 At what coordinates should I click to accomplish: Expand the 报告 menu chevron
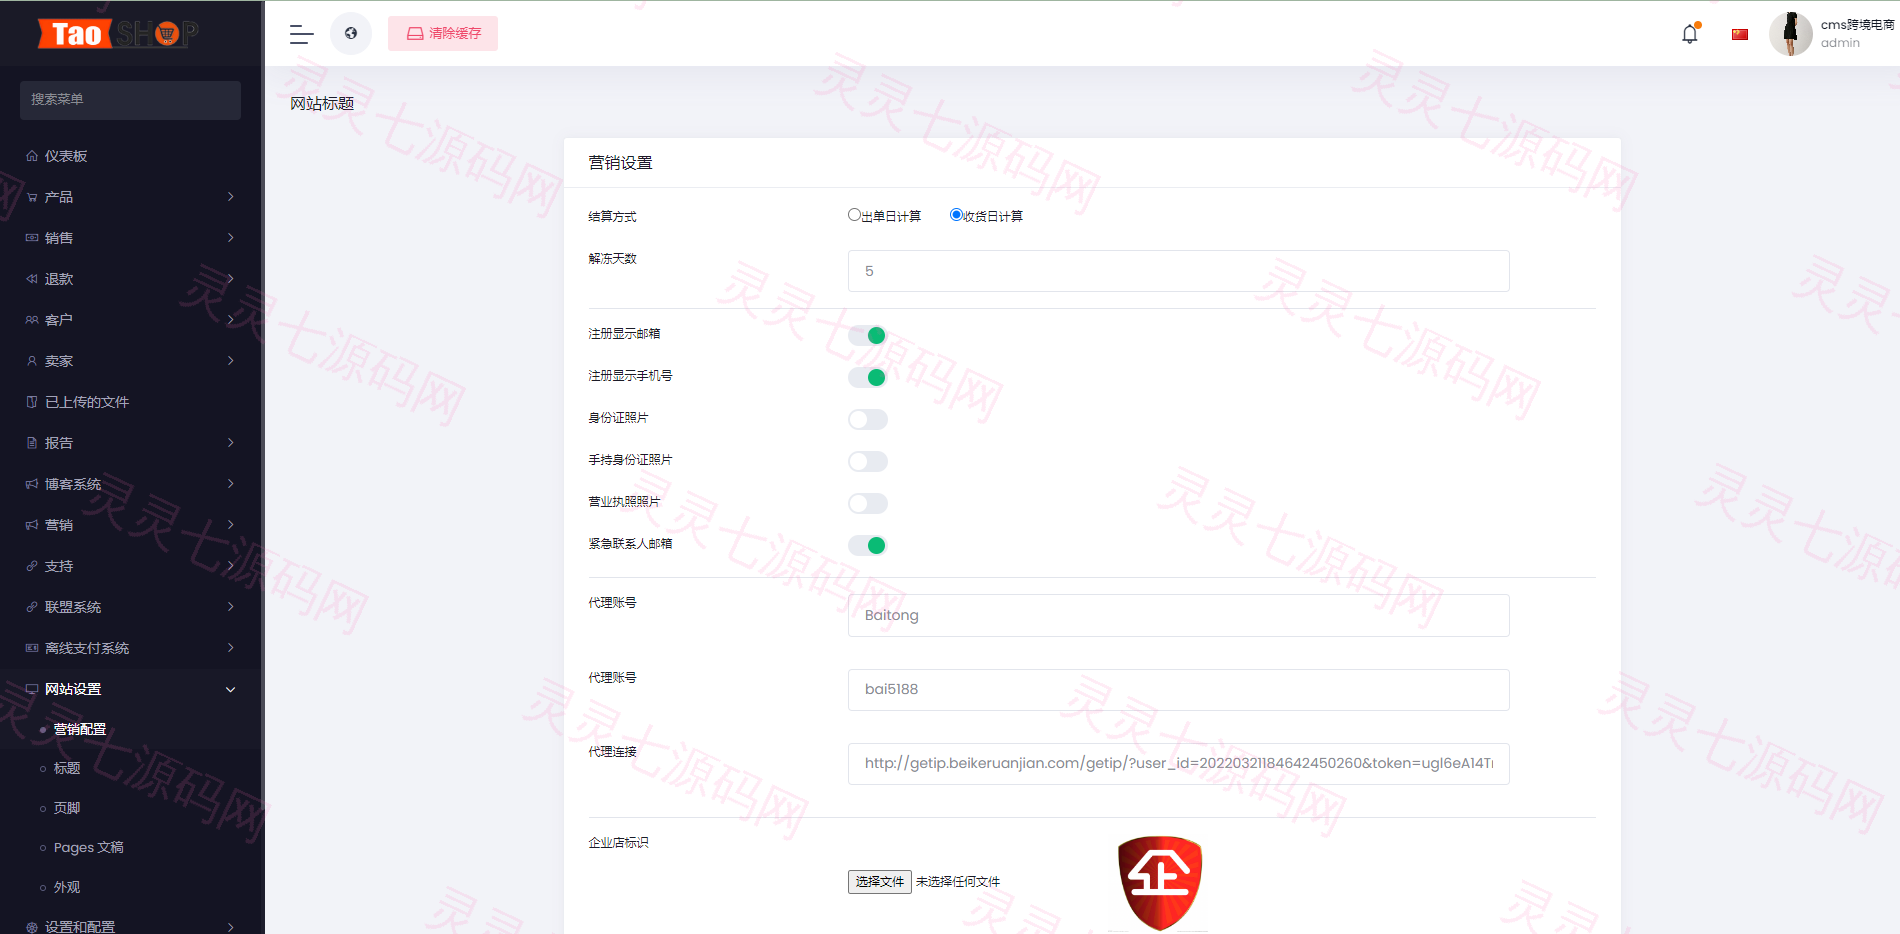click(x=231, y=443)
